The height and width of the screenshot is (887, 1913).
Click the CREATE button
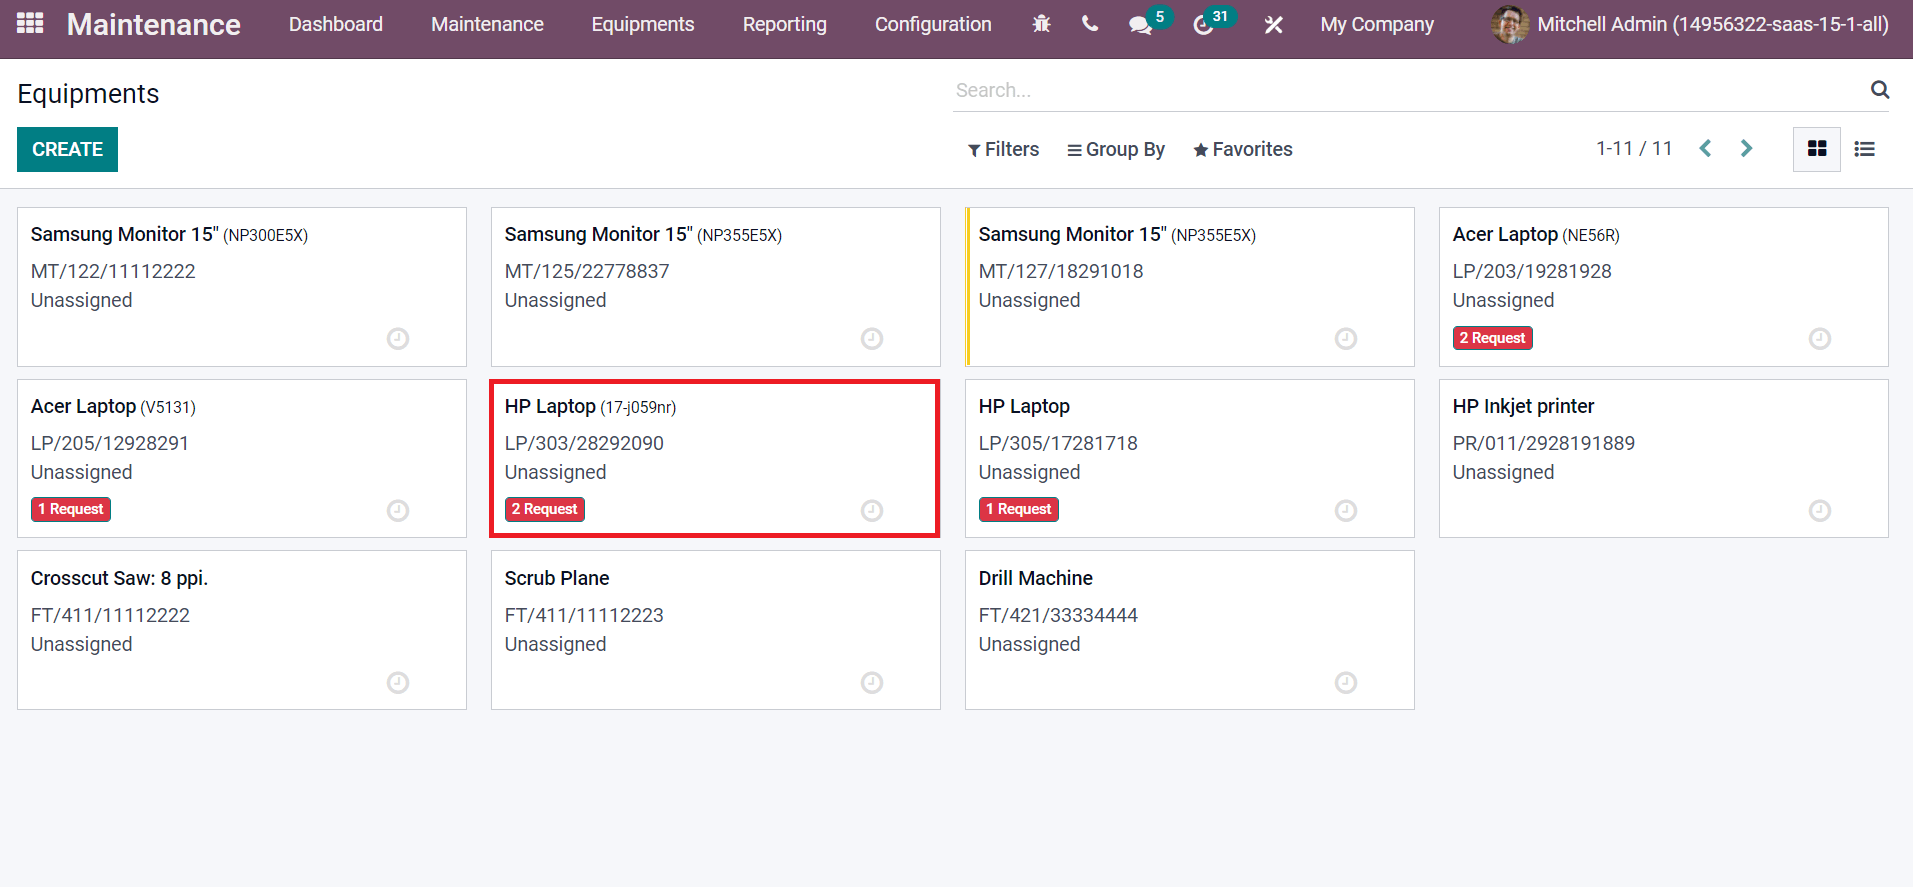[67, 149]
